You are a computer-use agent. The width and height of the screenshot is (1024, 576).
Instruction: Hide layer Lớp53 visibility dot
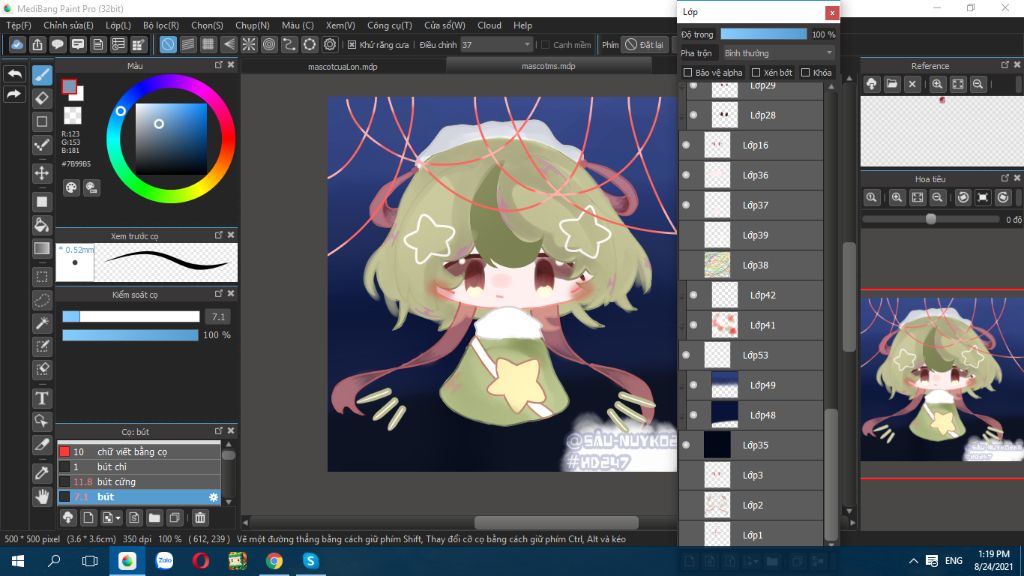pyautogui.click(x=686, y=355)
